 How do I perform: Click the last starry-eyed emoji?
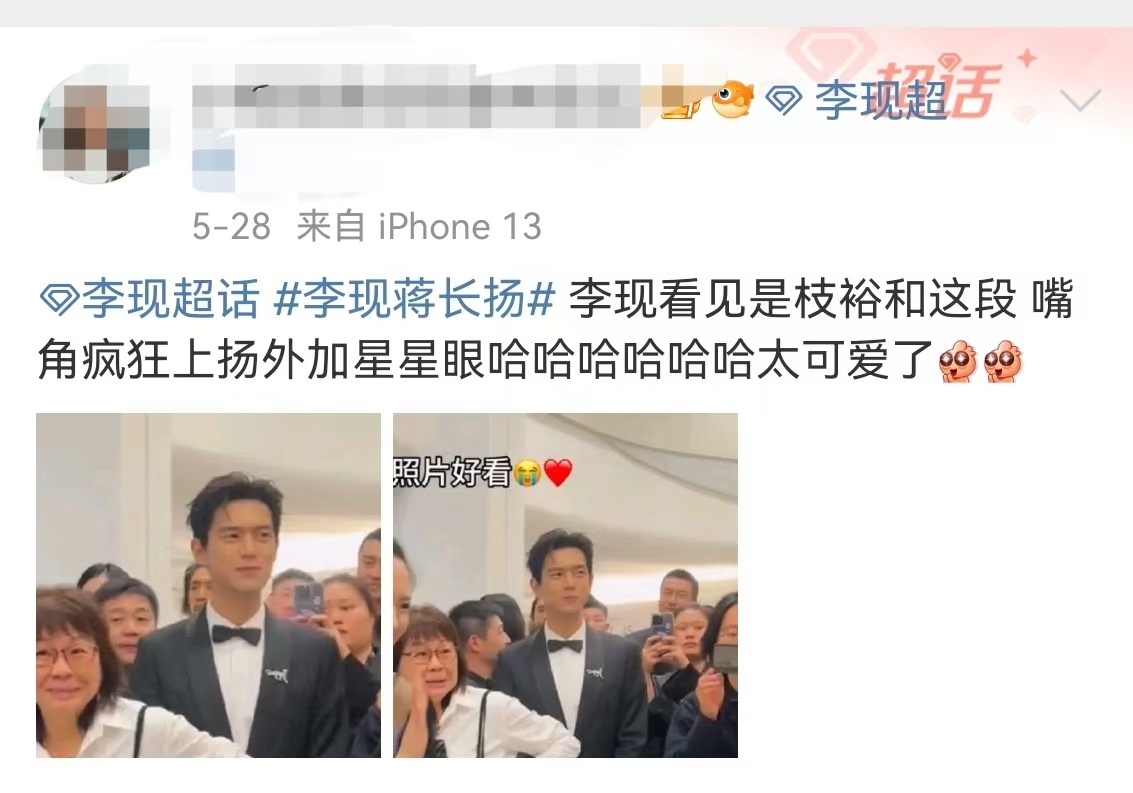[x=1003, y=361]
